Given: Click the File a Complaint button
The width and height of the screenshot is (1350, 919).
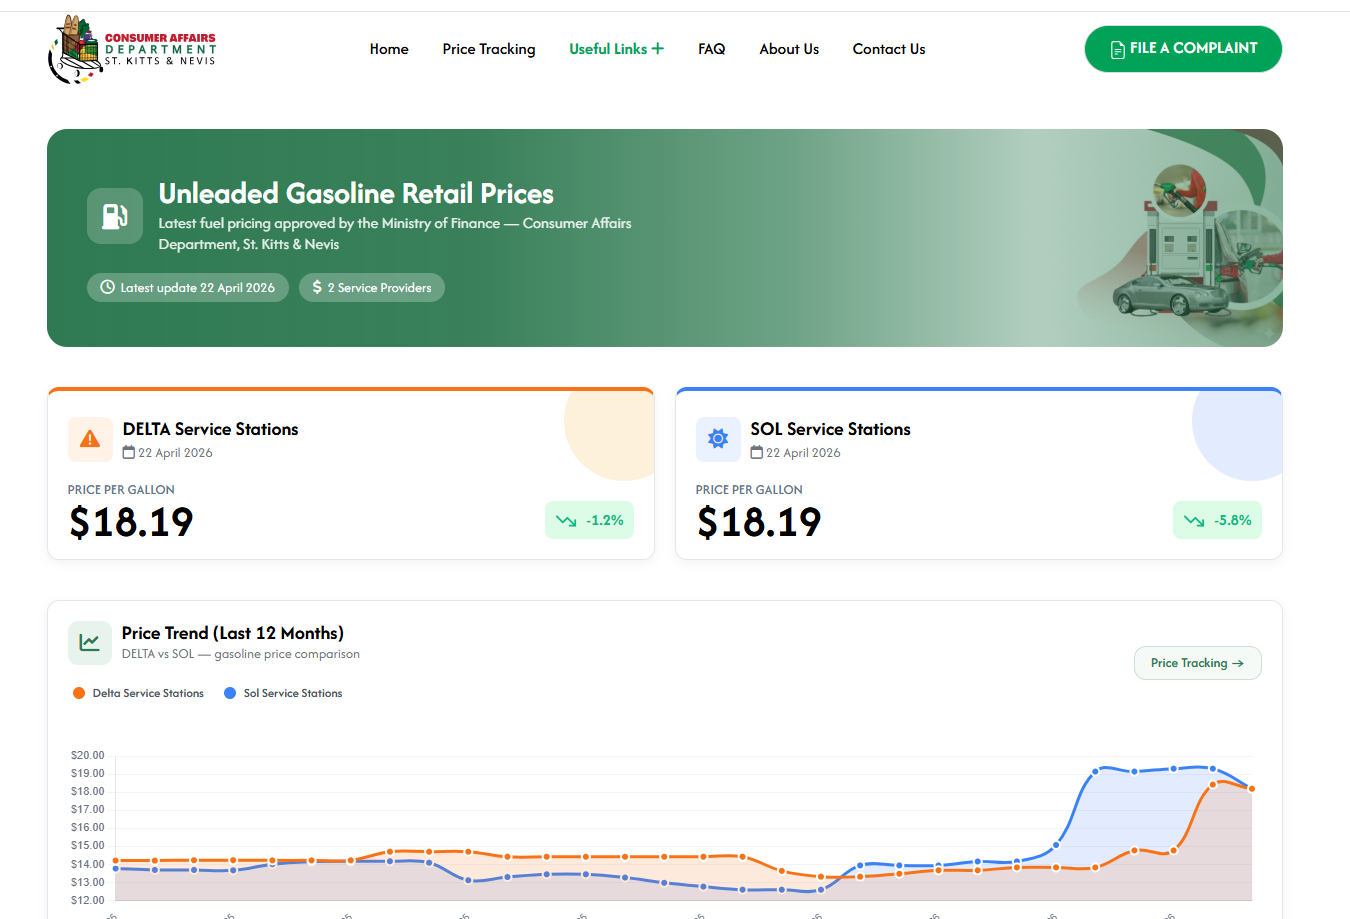Looking at the screenshot, I should tap(1183, 49).
